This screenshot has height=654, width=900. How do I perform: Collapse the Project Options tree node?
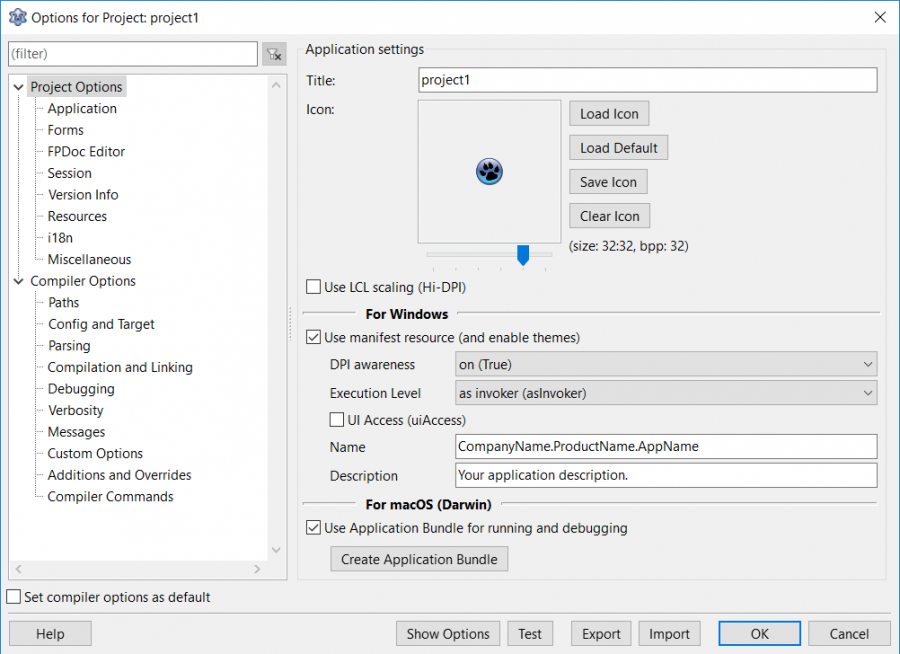[x=18, y=87]
